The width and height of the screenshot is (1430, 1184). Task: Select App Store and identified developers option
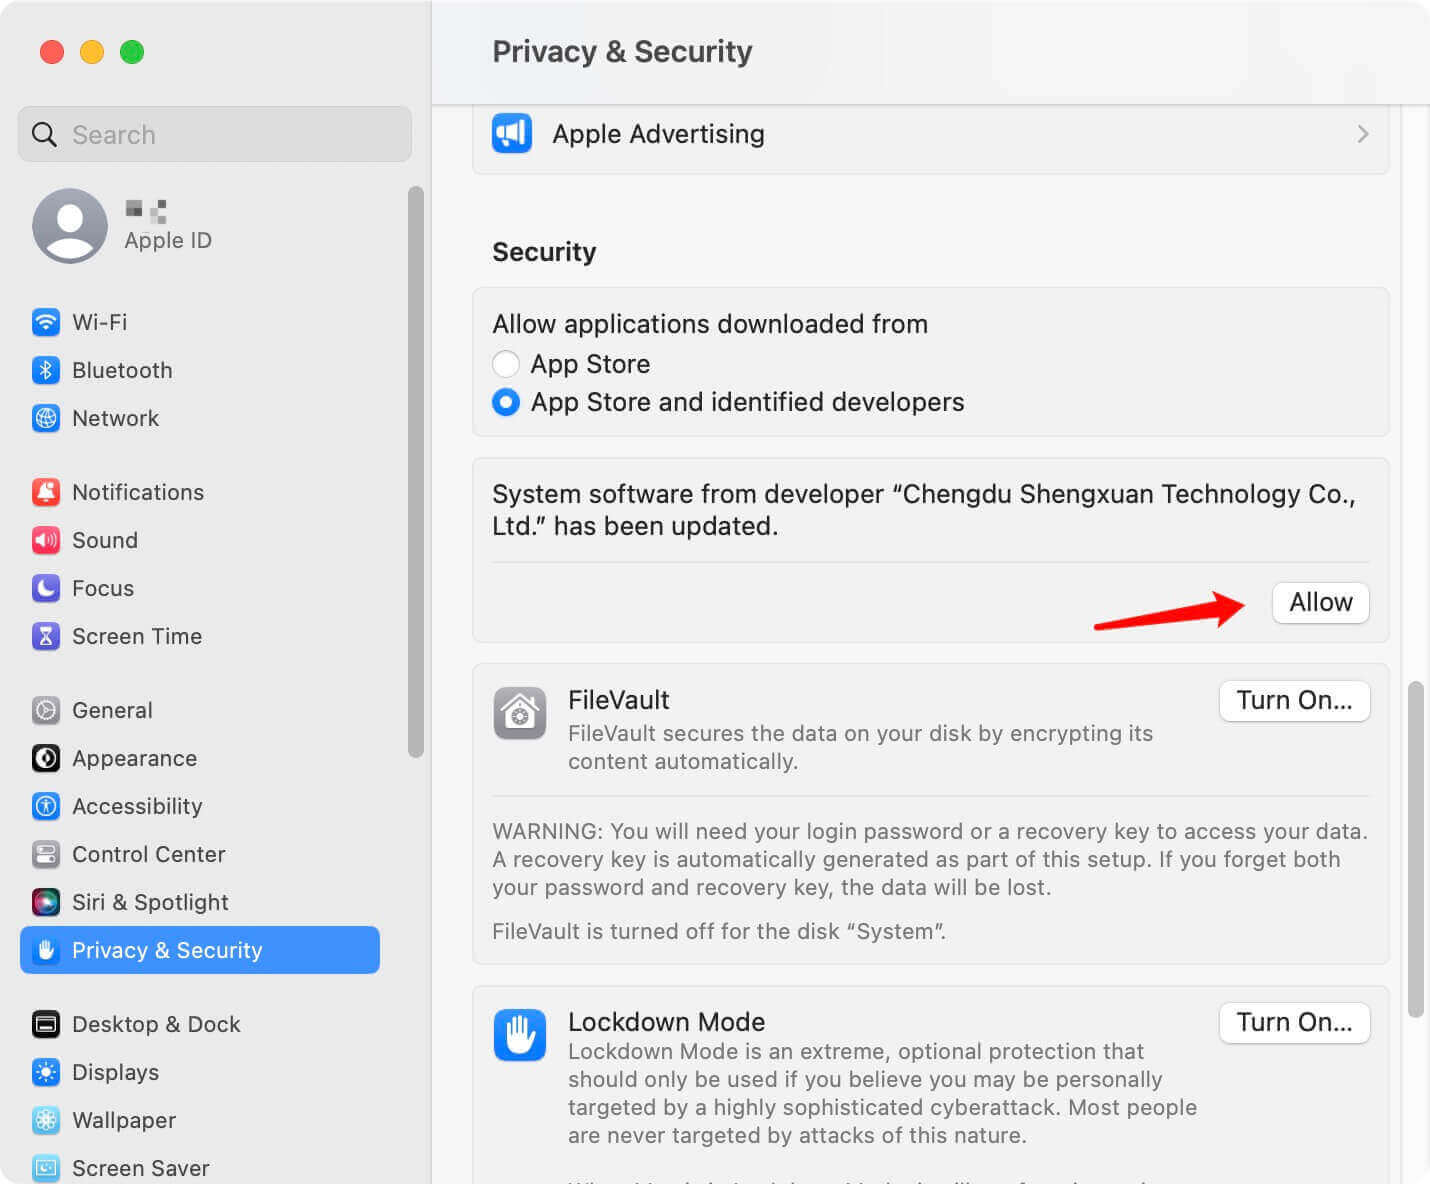coord(506,402)
